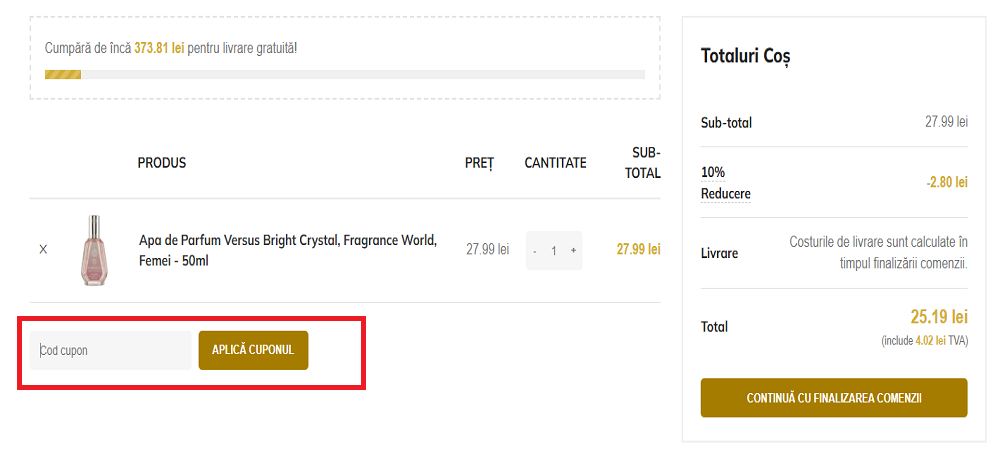The width and height of the screenshot is (1000, 450).
Task: Increase quantity with the plus button
Action: pyautogui.click(x=573, y=251)
